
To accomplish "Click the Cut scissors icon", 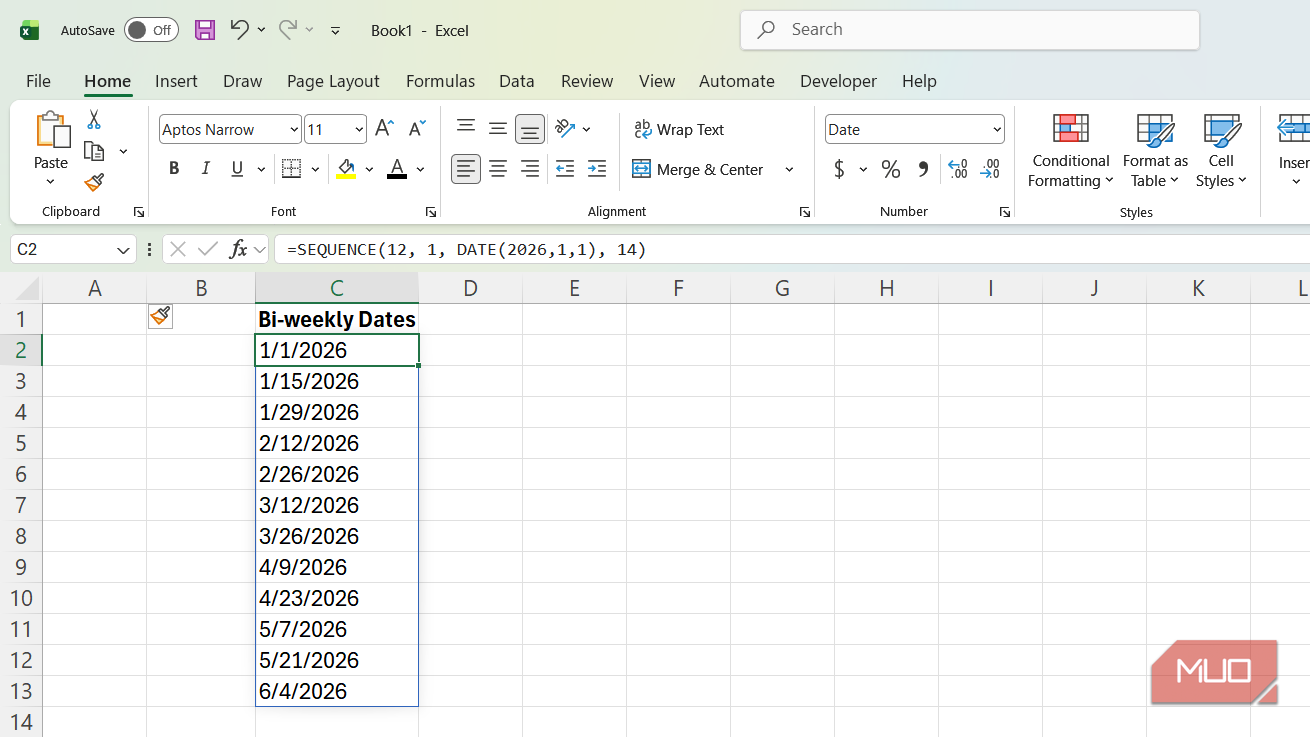I will 94,120.
